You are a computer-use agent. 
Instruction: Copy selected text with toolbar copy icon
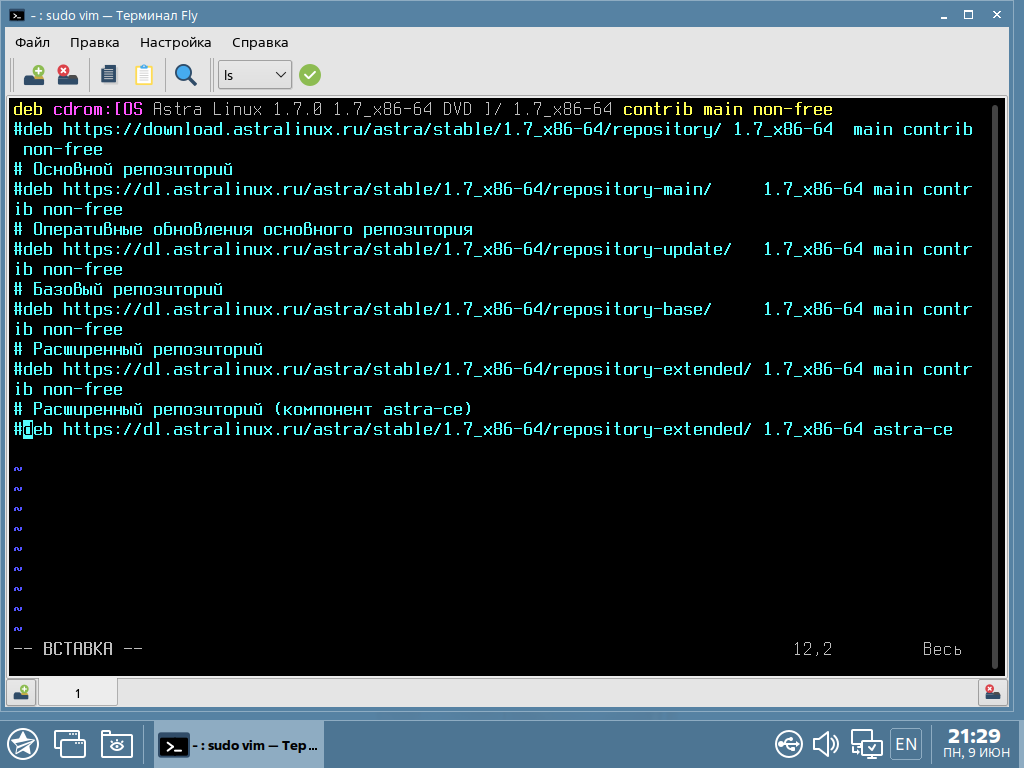pos(108,75)
